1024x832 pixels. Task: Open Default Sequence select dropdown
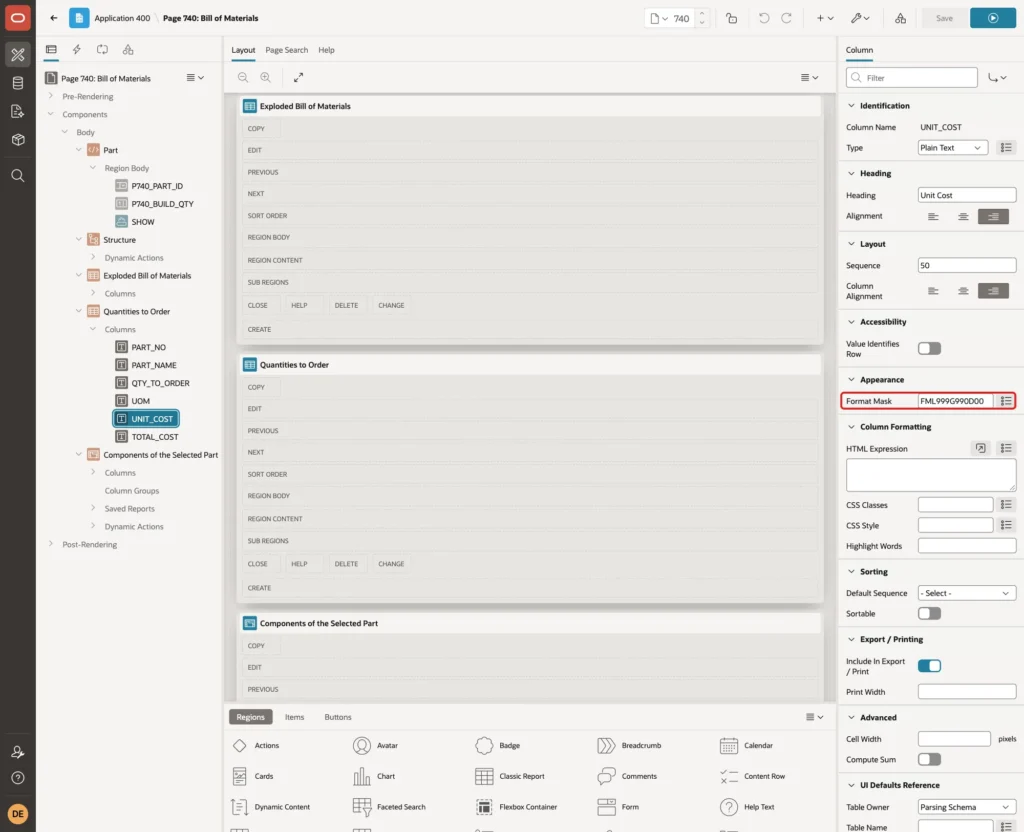(x=967, y=593)
